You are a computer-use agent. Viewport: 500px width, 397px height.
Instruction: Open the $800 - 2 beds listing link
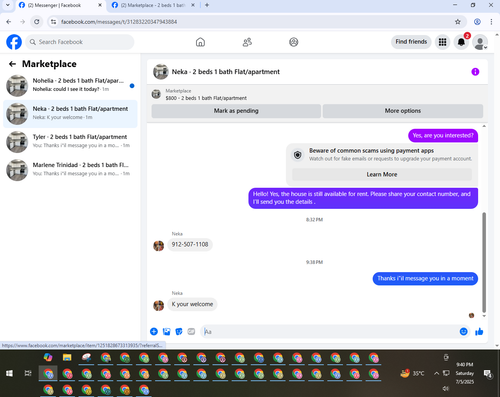(206, 98)
